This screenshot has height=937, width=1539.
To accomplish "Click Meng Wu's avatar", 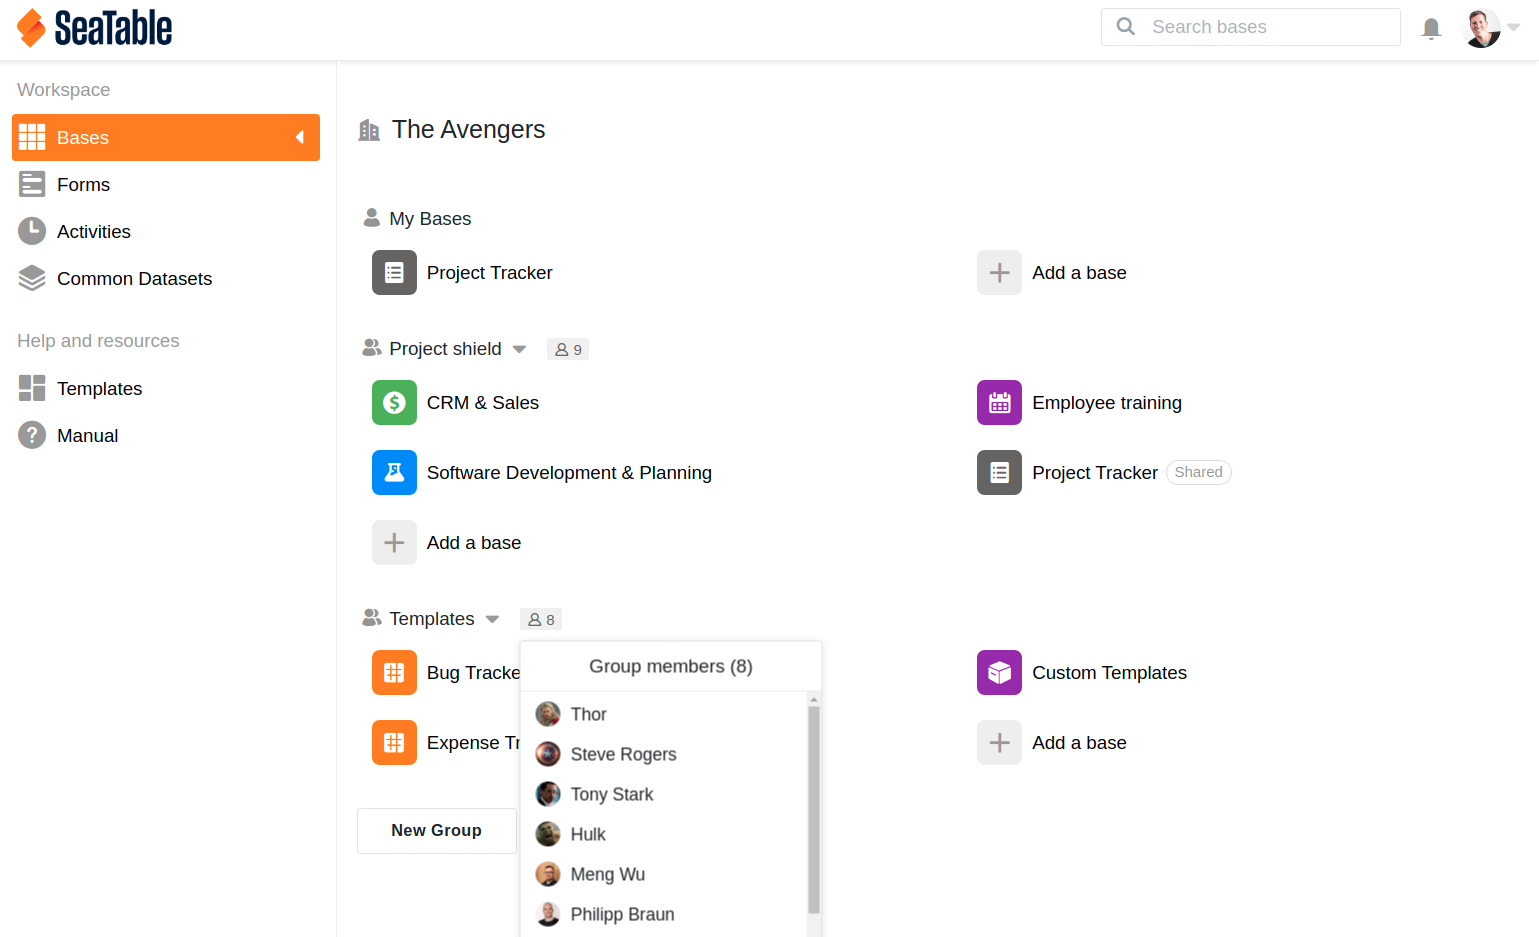I will (x=548, y=874).
